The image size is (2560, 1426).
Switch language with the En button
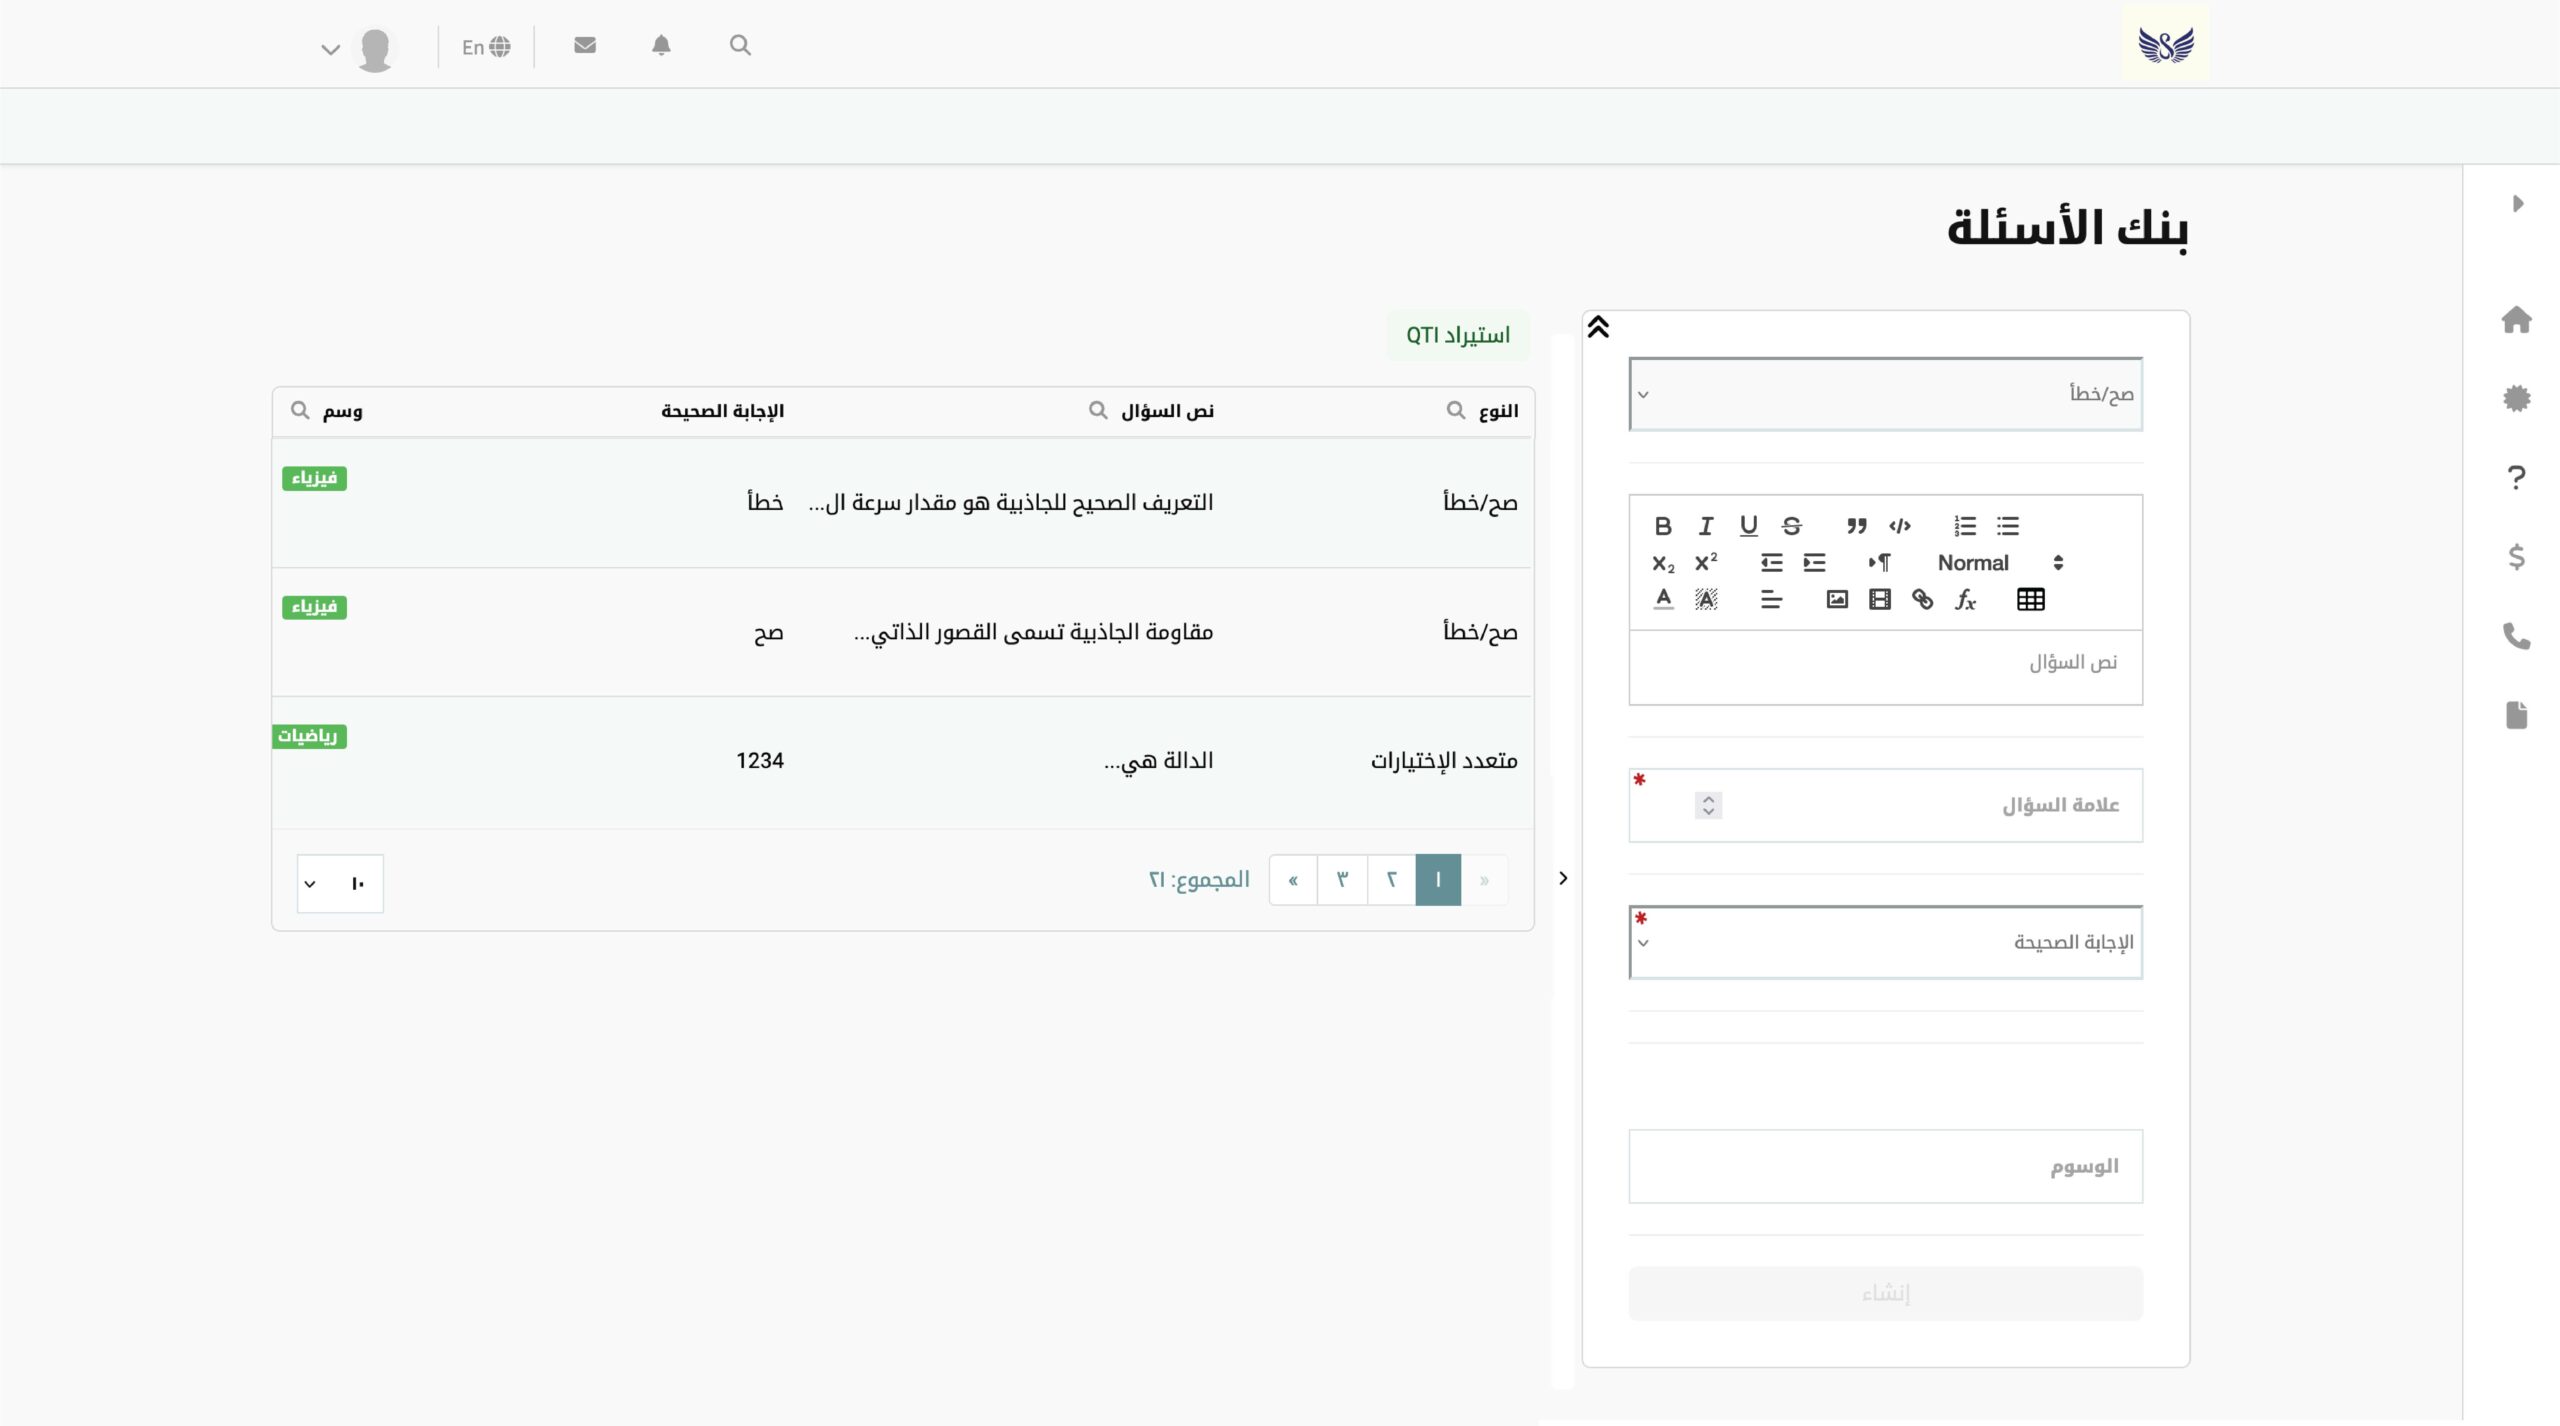(x=486, y=47)
